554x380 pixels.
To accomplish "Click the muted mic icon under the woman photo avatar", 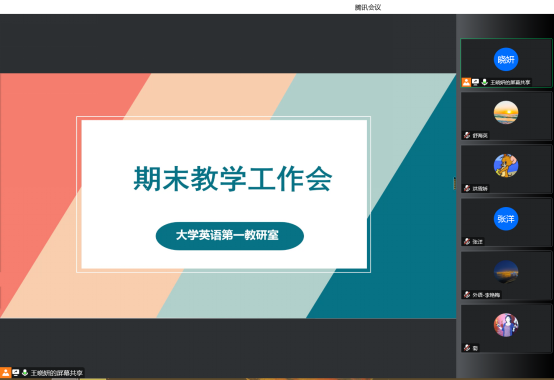I will [467, 348].
